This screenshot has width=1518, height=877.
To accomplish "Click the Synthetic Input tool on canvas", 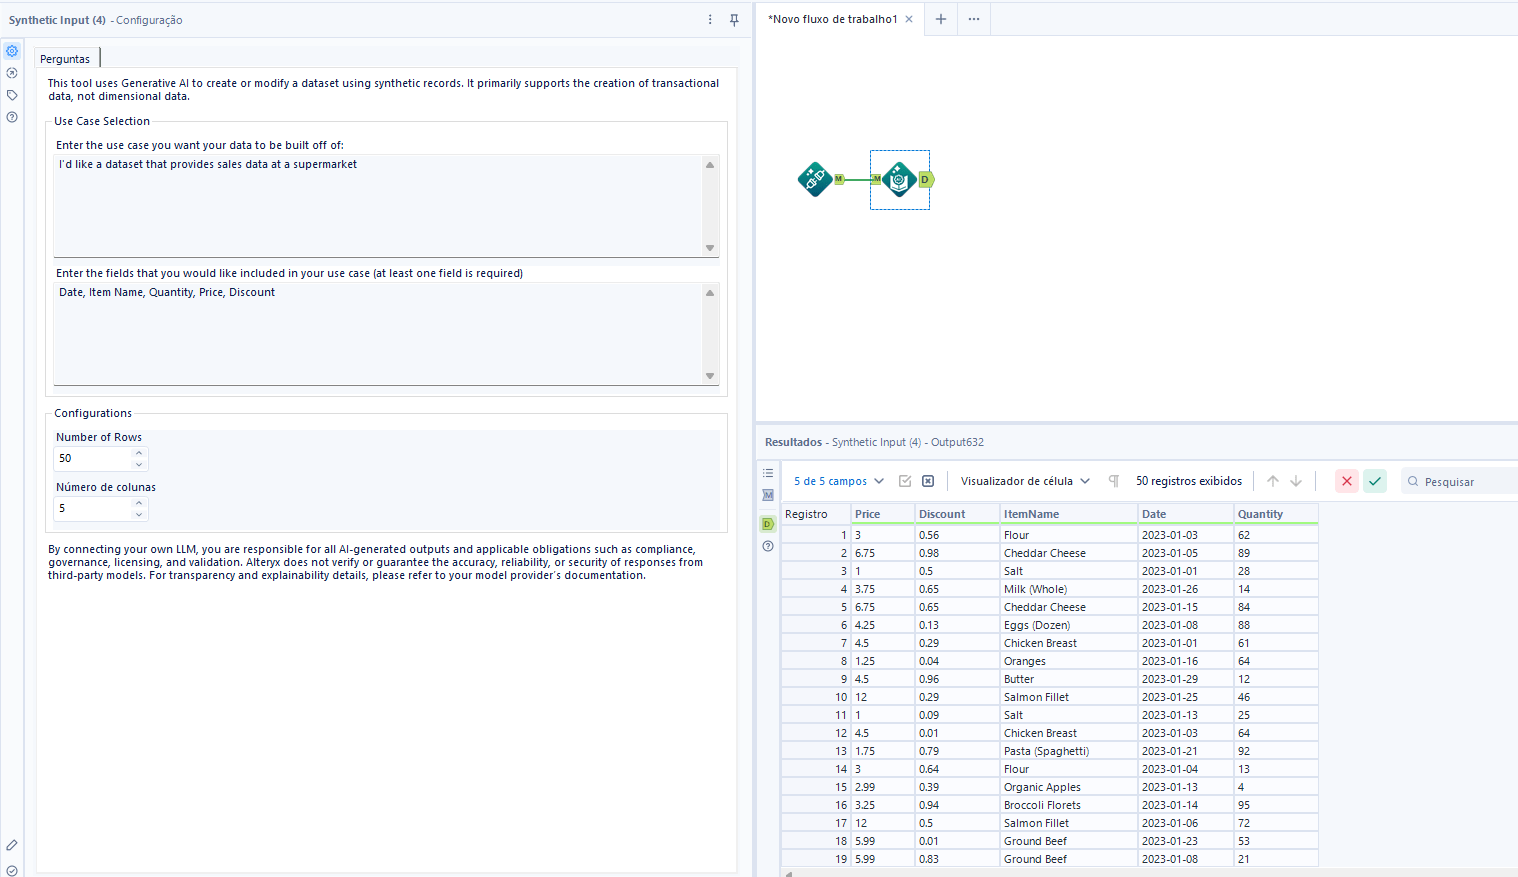I will tap(898, 180).
